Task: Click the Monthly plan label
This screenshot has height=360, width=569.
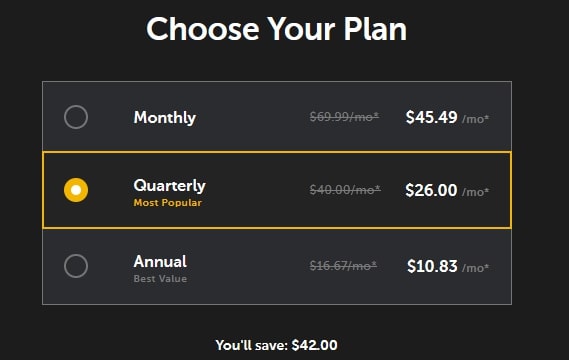Action: click(x=165, y=118)
